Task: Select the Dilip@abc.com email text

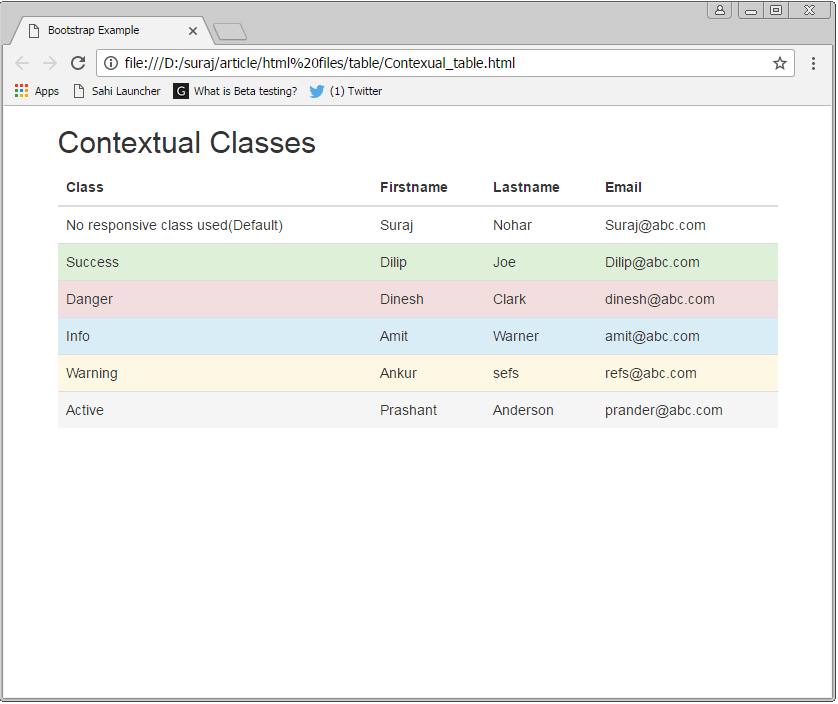Action: tap(652, 262)
